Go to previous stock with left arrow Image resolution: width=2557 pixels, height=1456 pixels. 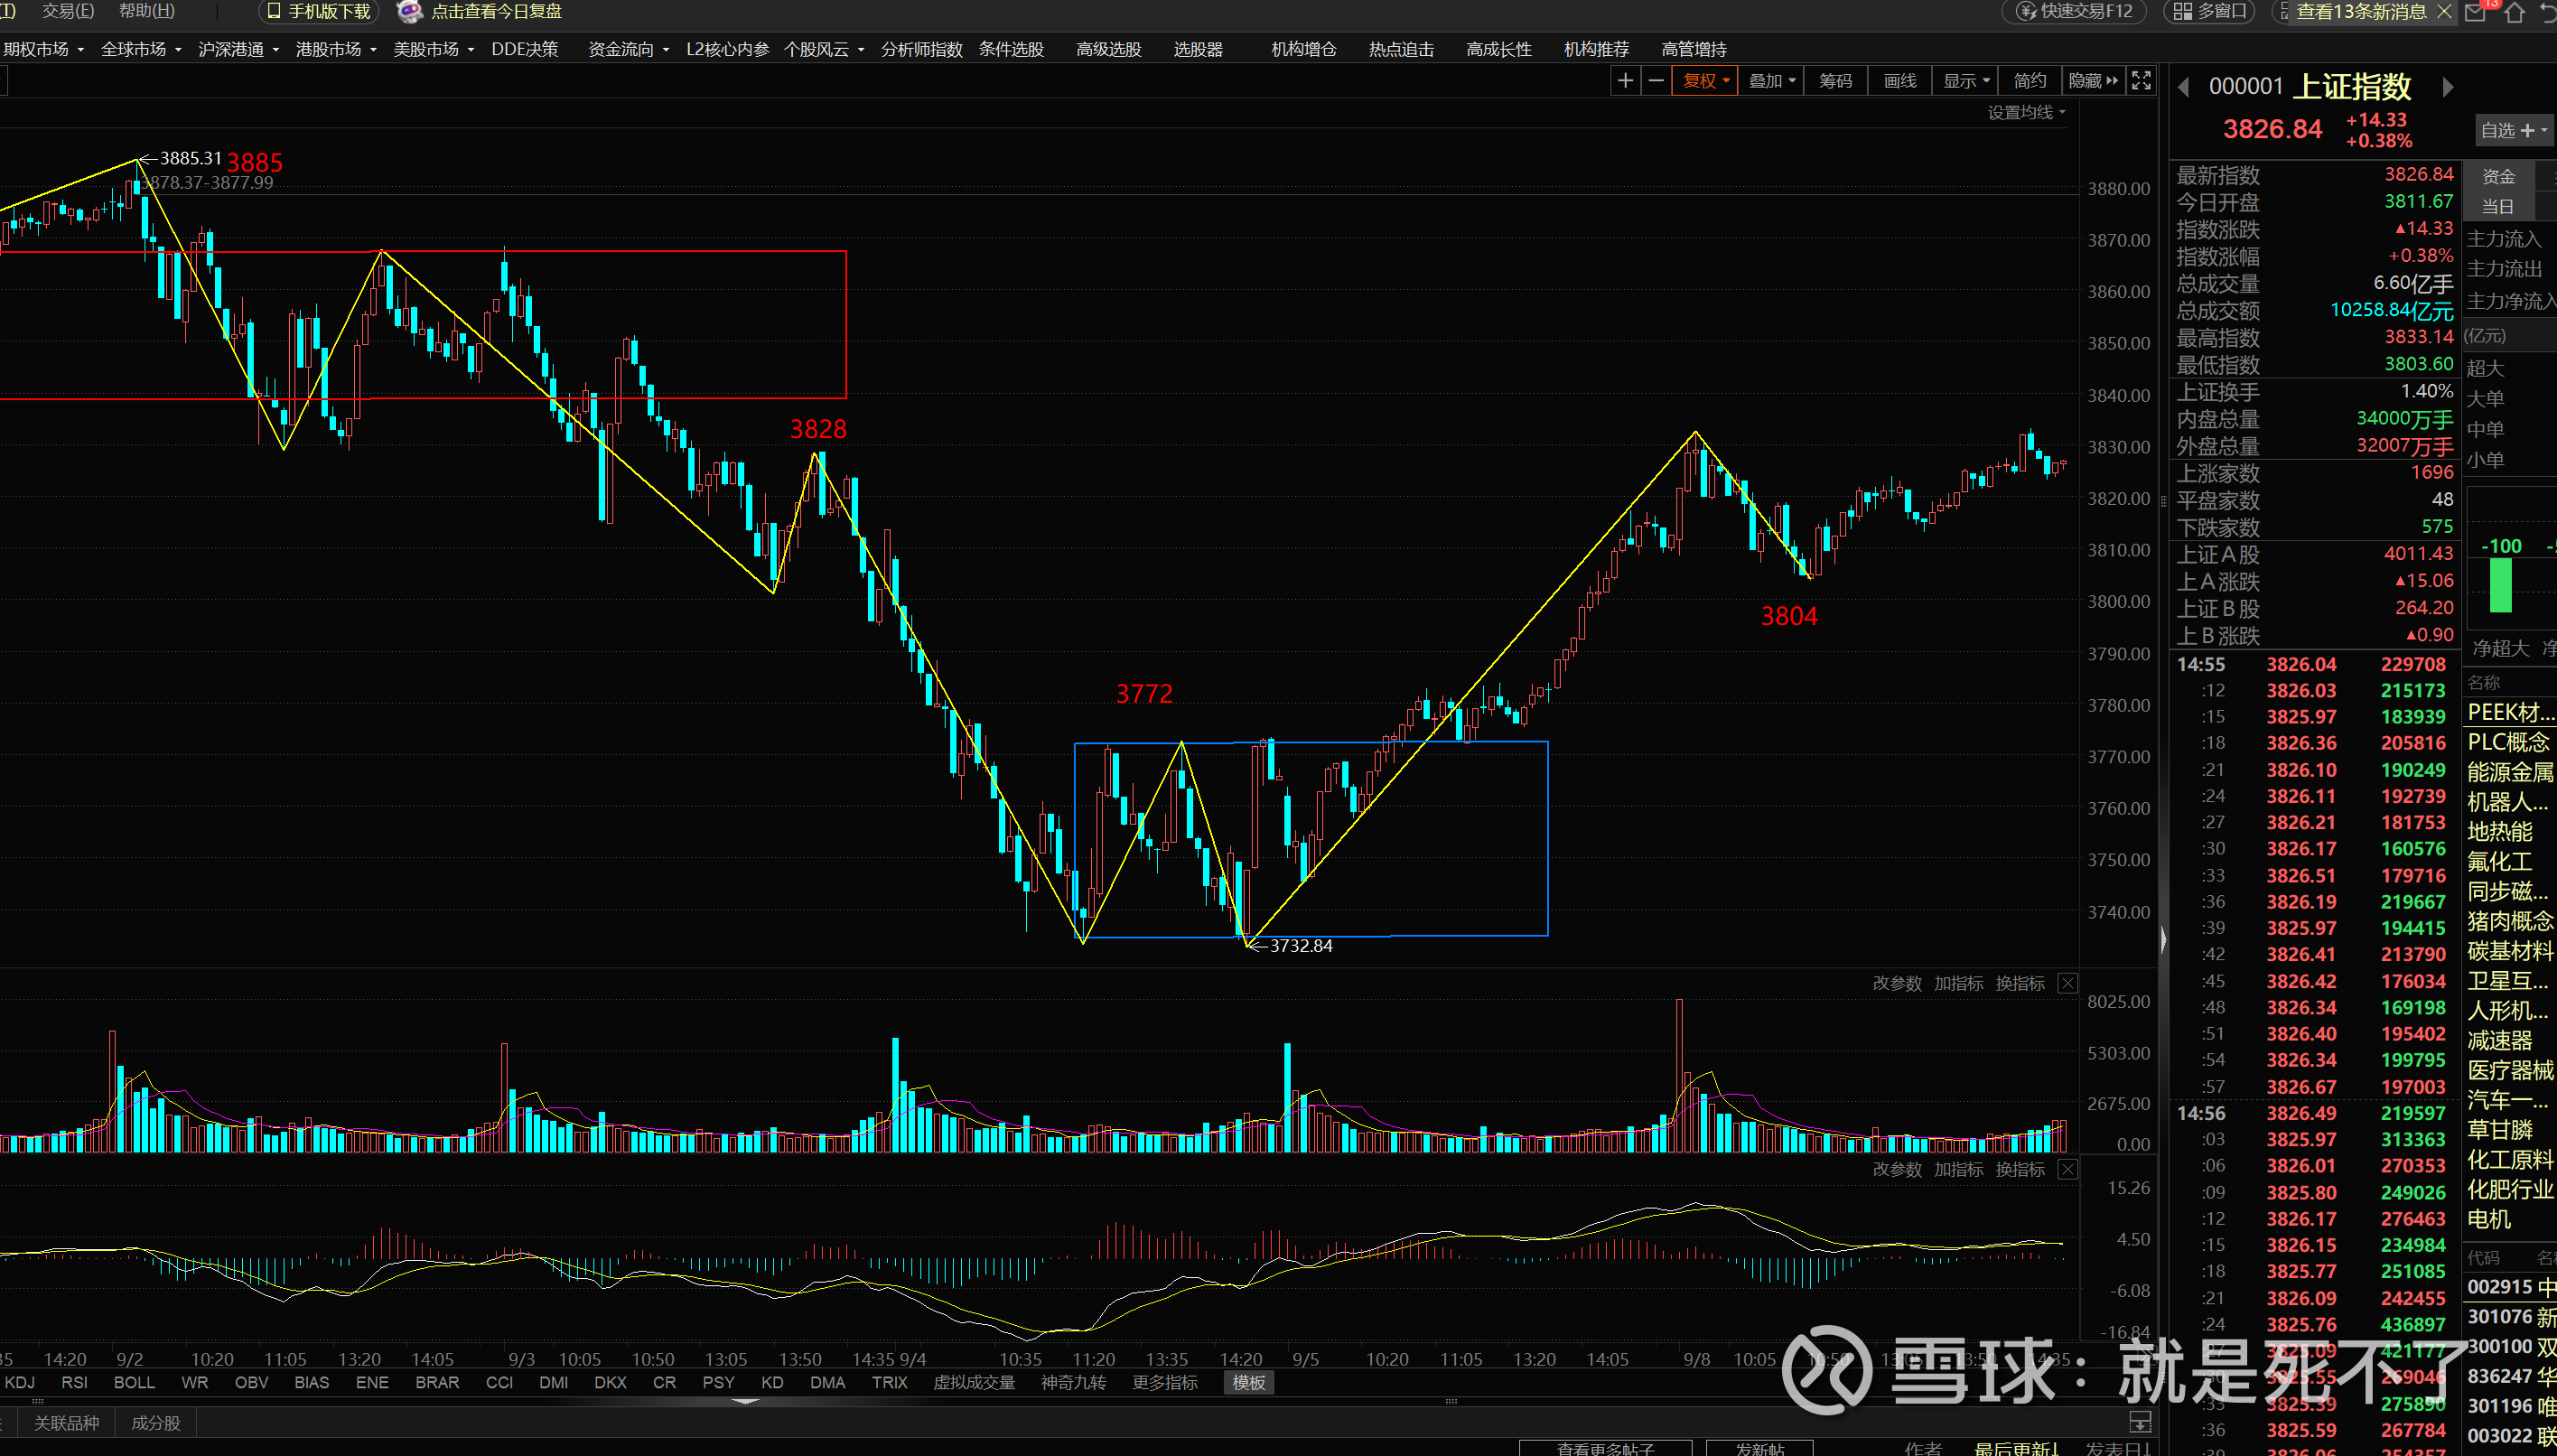click(2183, 88)
